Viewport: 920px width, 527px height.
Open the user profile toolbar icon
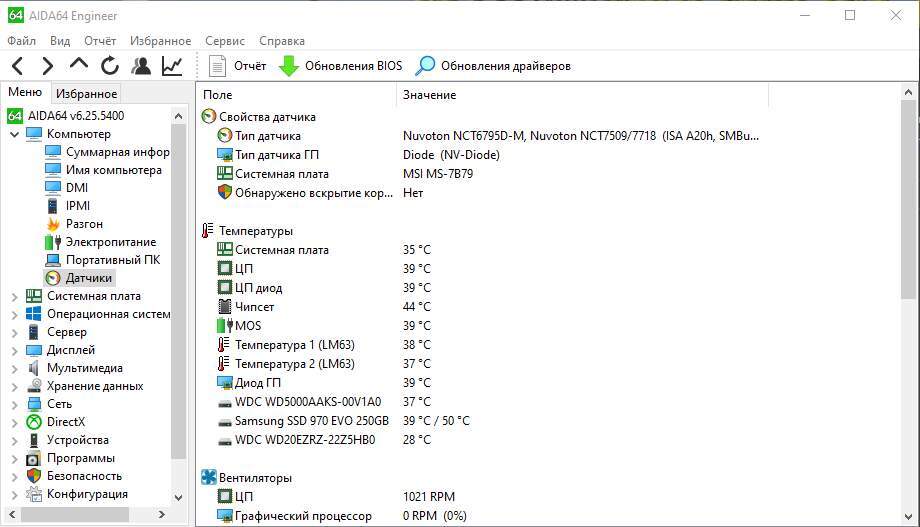coord(141,66)
